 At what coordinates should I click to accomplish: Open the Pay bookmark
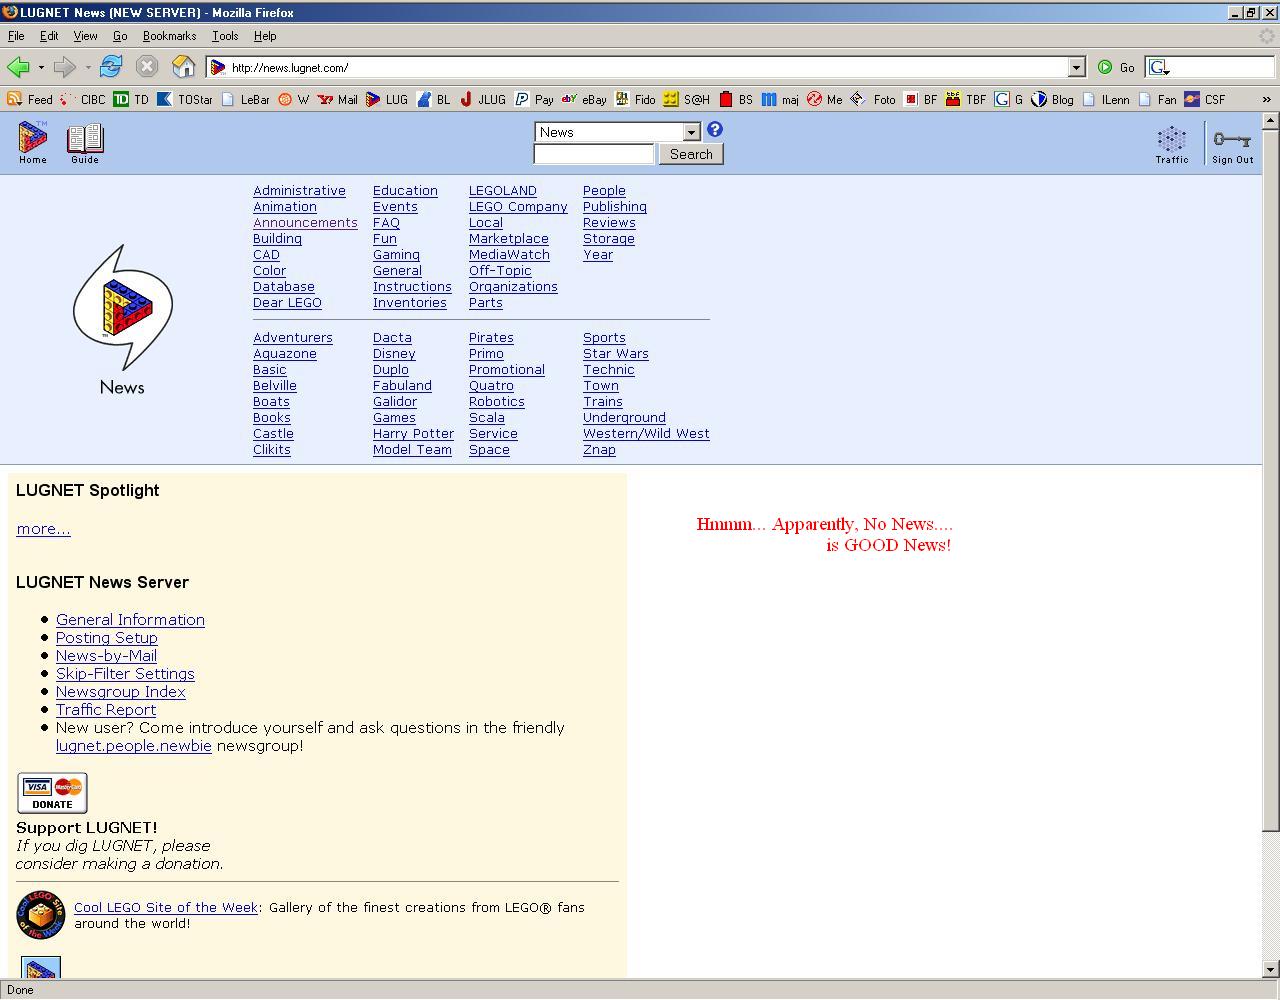pyautogui.click(x=535, y=99)
